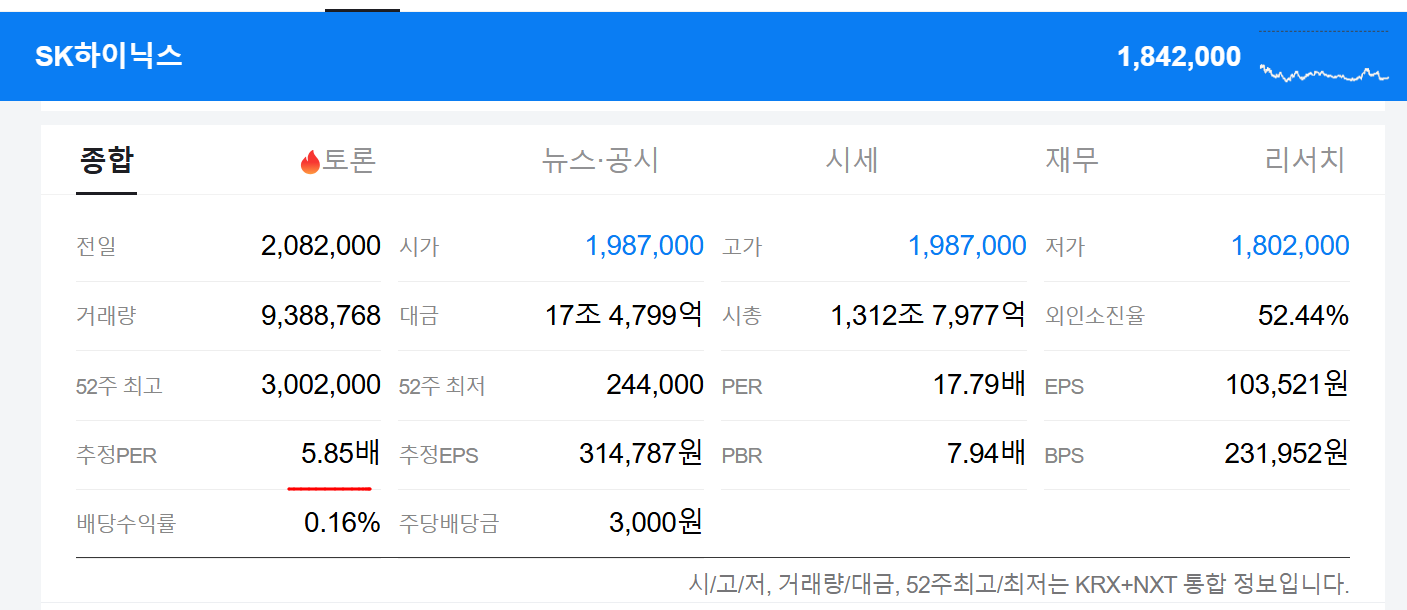The height and width of the screenshot is (610, 1407).
Task: Open the 토론 discussion tab
Action: (x=338, y=160)
